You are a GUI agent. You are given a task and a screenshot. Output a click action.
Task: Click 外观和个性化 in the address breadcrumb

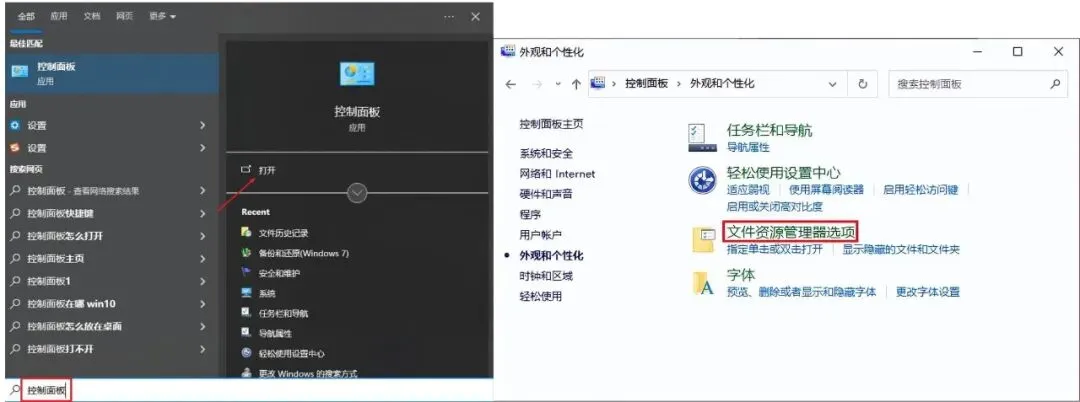(720, 84)
